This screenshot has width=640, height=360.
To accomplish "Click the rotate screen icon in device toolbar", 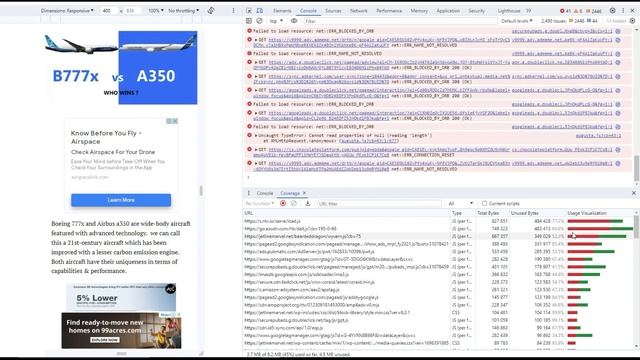I will 211,11.
